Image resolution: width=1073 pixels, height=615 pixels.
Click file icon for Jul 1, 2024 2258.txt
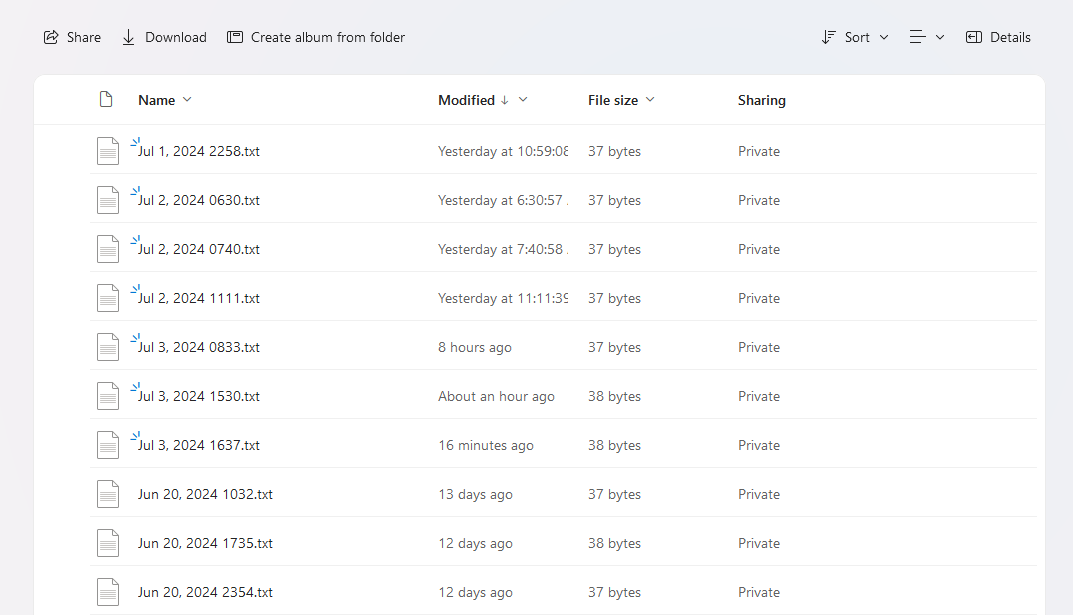click(x=108, y=151)
